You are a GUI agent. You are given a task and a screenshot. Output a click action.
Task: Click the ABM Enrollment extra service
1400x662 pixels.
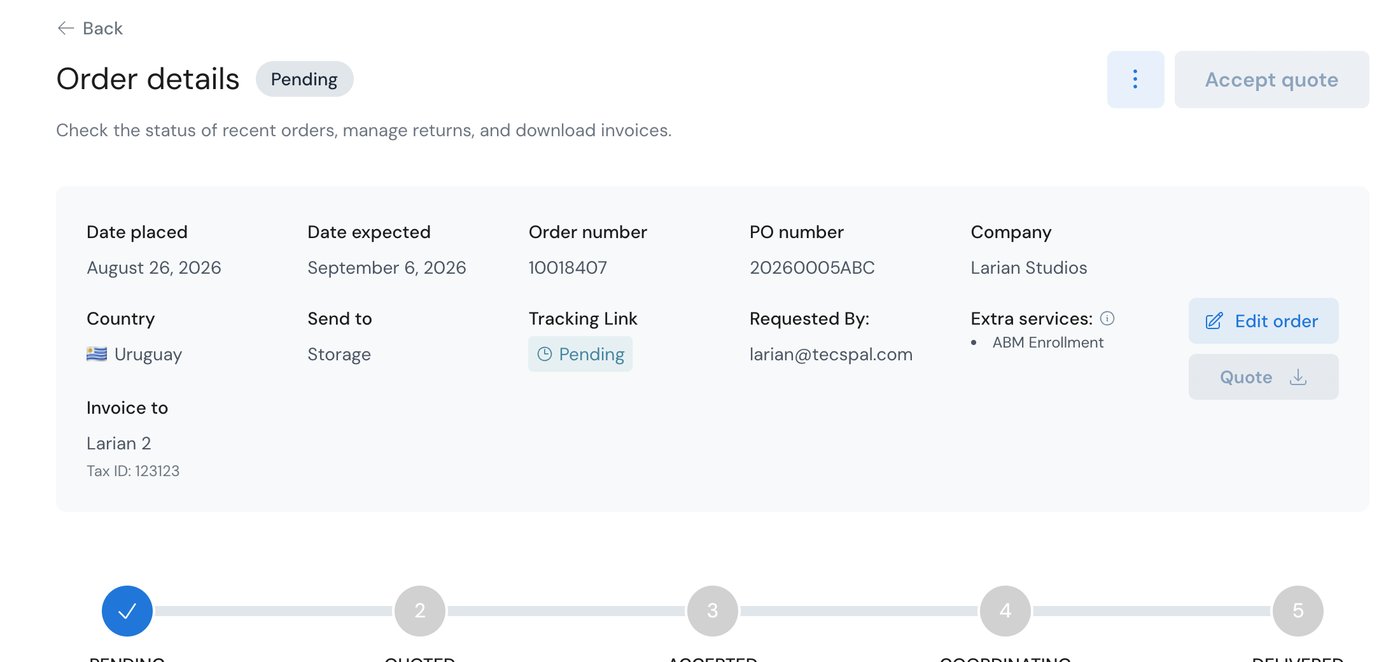coord(1048,342)
